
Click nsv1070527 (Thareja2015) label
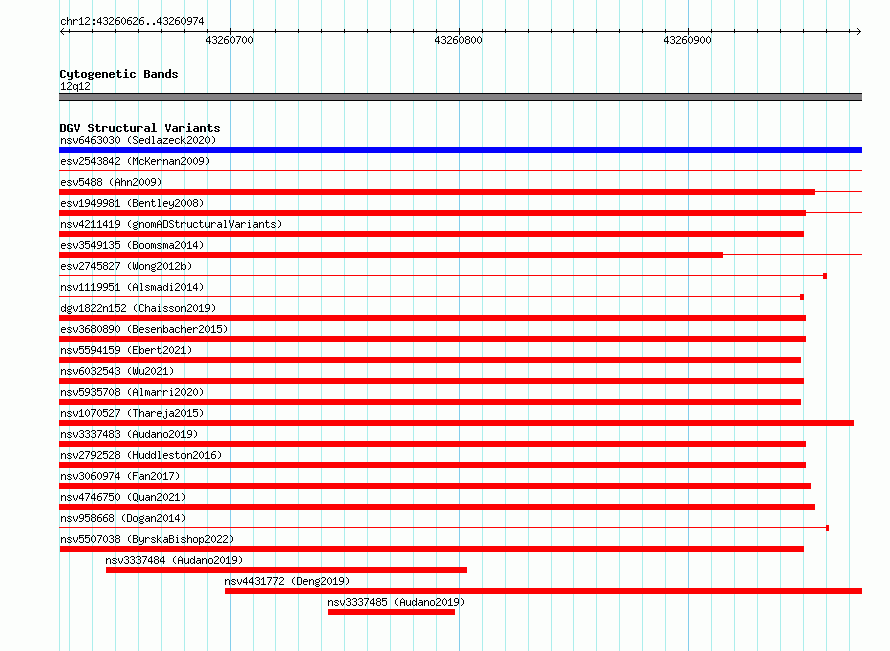pyautogui.click(x=132, y=413)
